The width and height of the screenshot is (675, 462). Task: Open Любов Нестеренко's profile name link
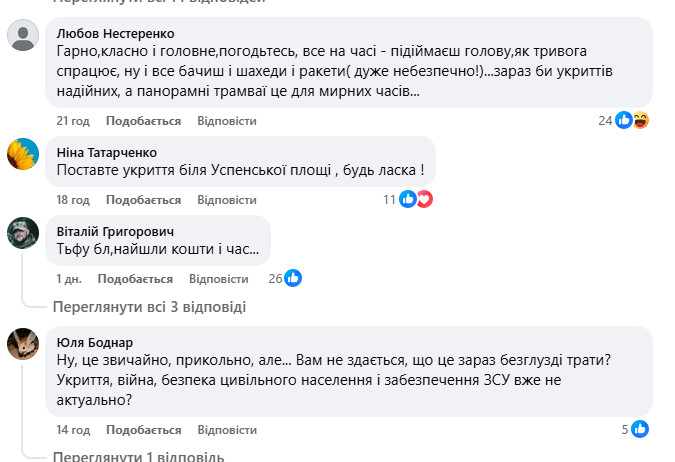[115, 32]
